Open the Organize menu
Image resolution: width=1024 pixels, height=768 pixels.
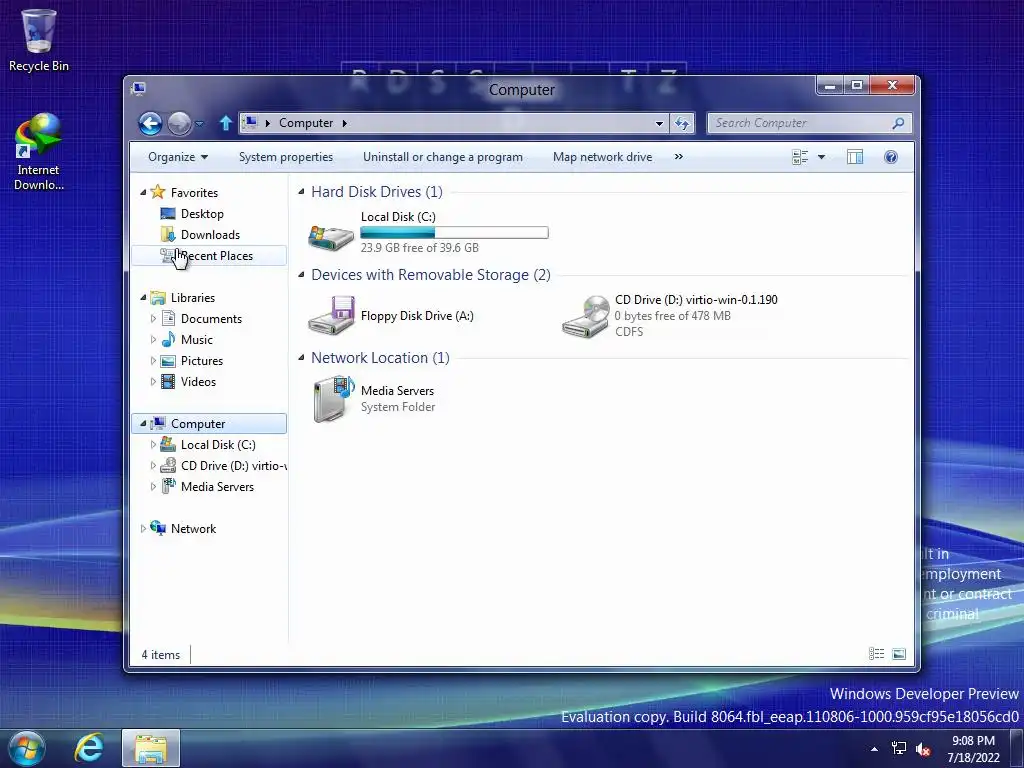click(178, 157)
